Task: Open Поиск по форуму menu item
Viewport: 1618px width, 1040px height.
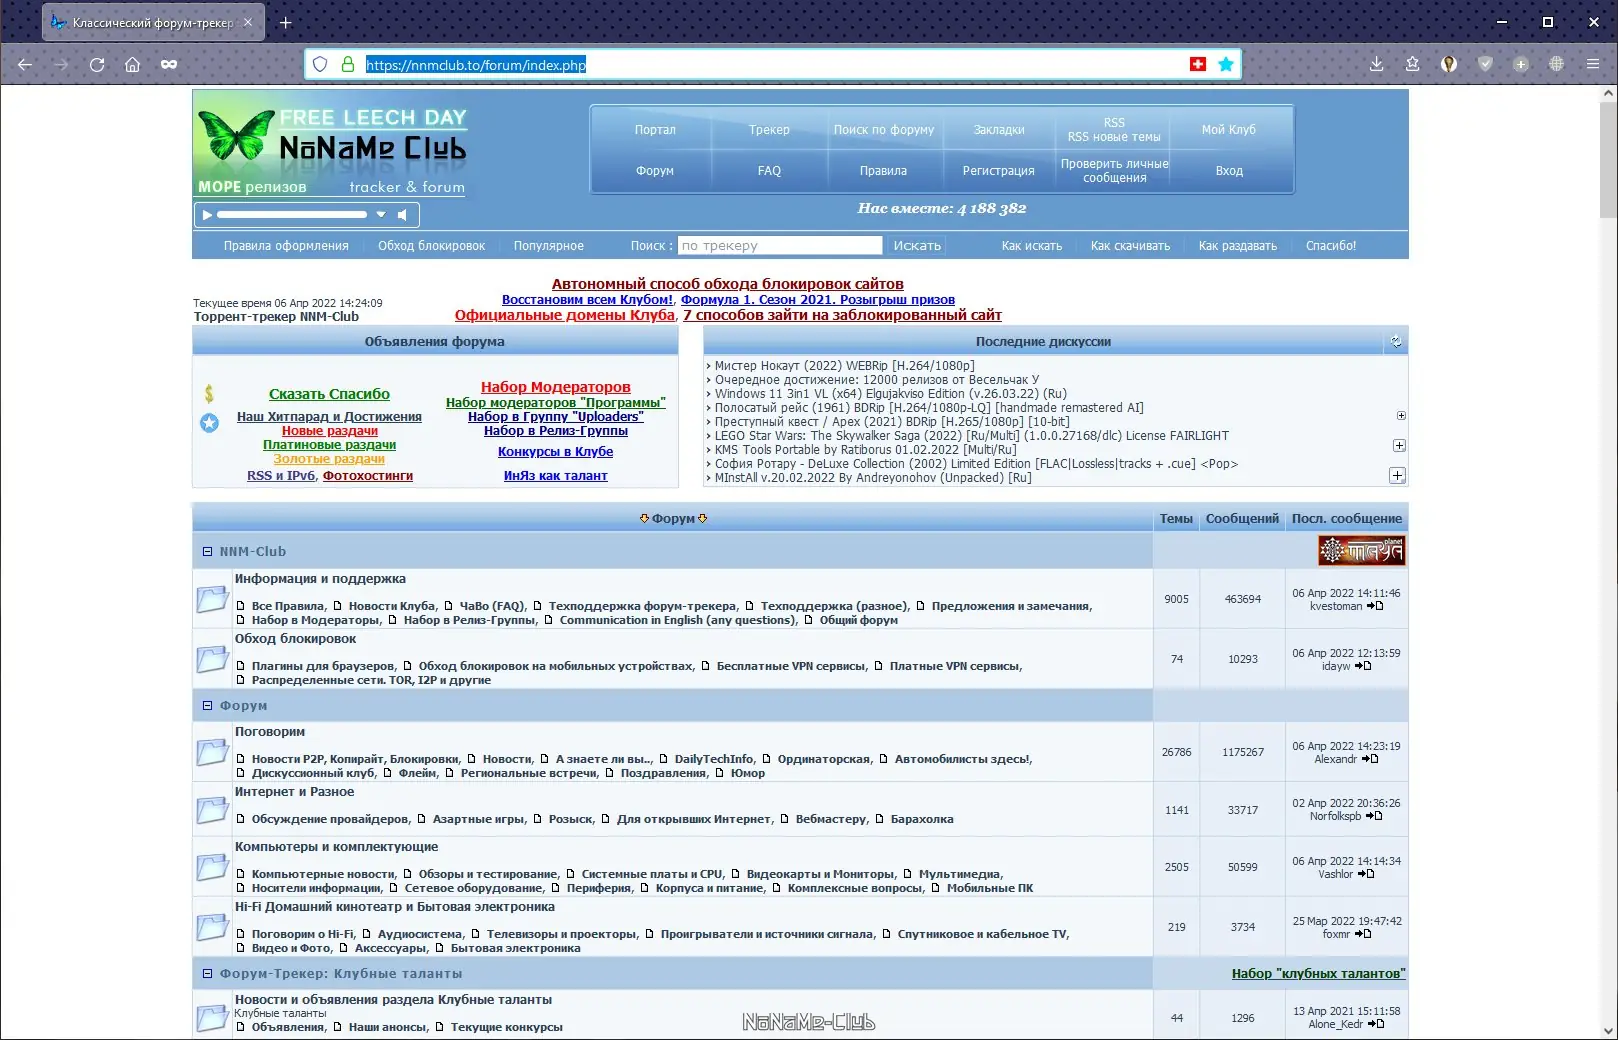Action: click(x=884, y=130)
